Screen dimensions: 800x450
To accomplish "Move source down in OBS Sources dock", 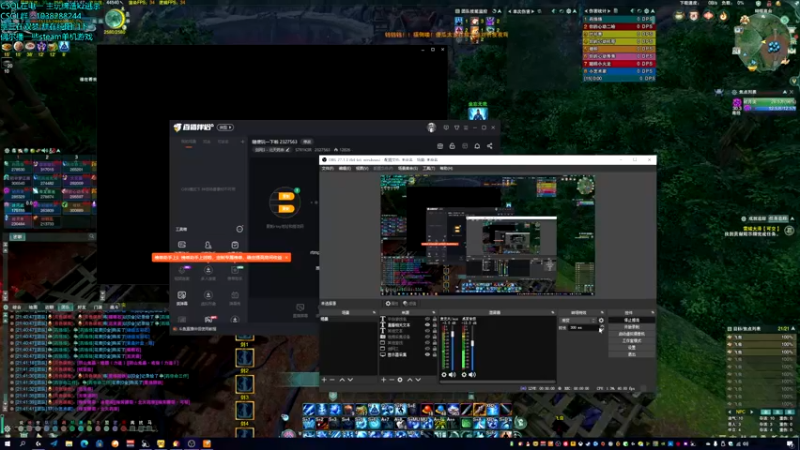I will click(418, 380).
